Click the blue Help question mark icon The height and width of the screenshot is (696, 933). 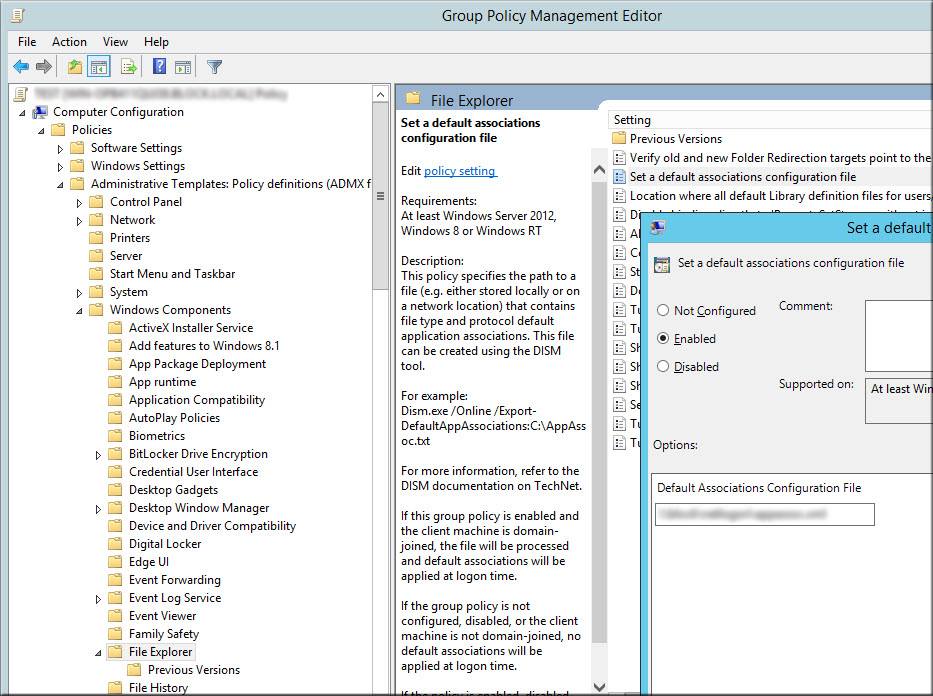coord(159,66)
